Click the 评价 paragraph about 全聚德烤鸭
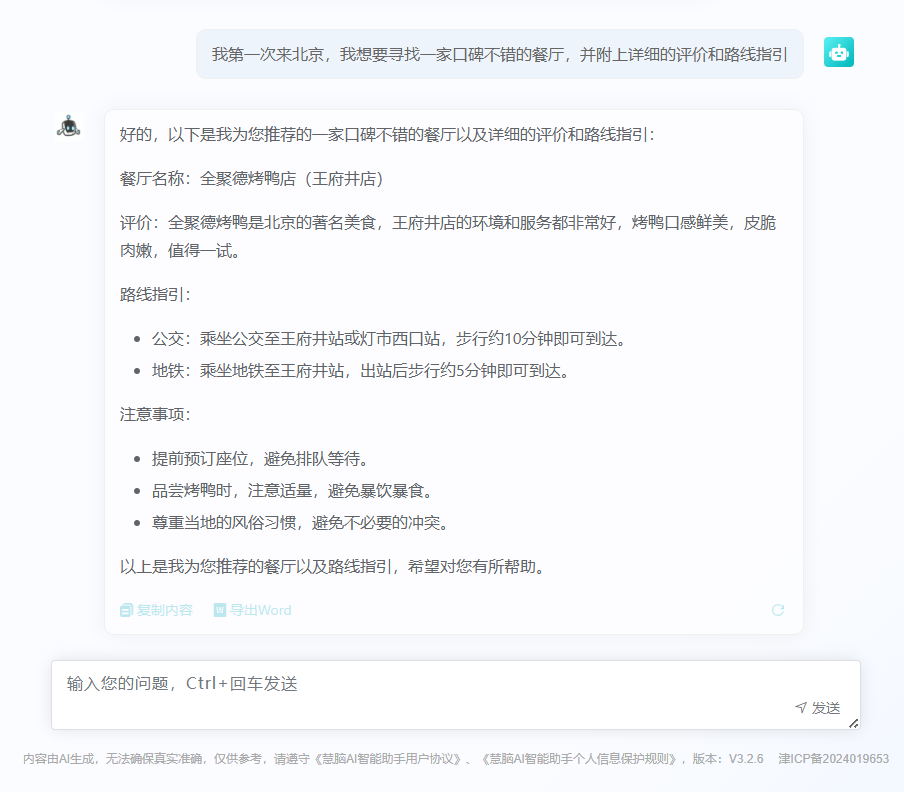The width and height of the screenshot is (904, 792). [x=448, y=236]
